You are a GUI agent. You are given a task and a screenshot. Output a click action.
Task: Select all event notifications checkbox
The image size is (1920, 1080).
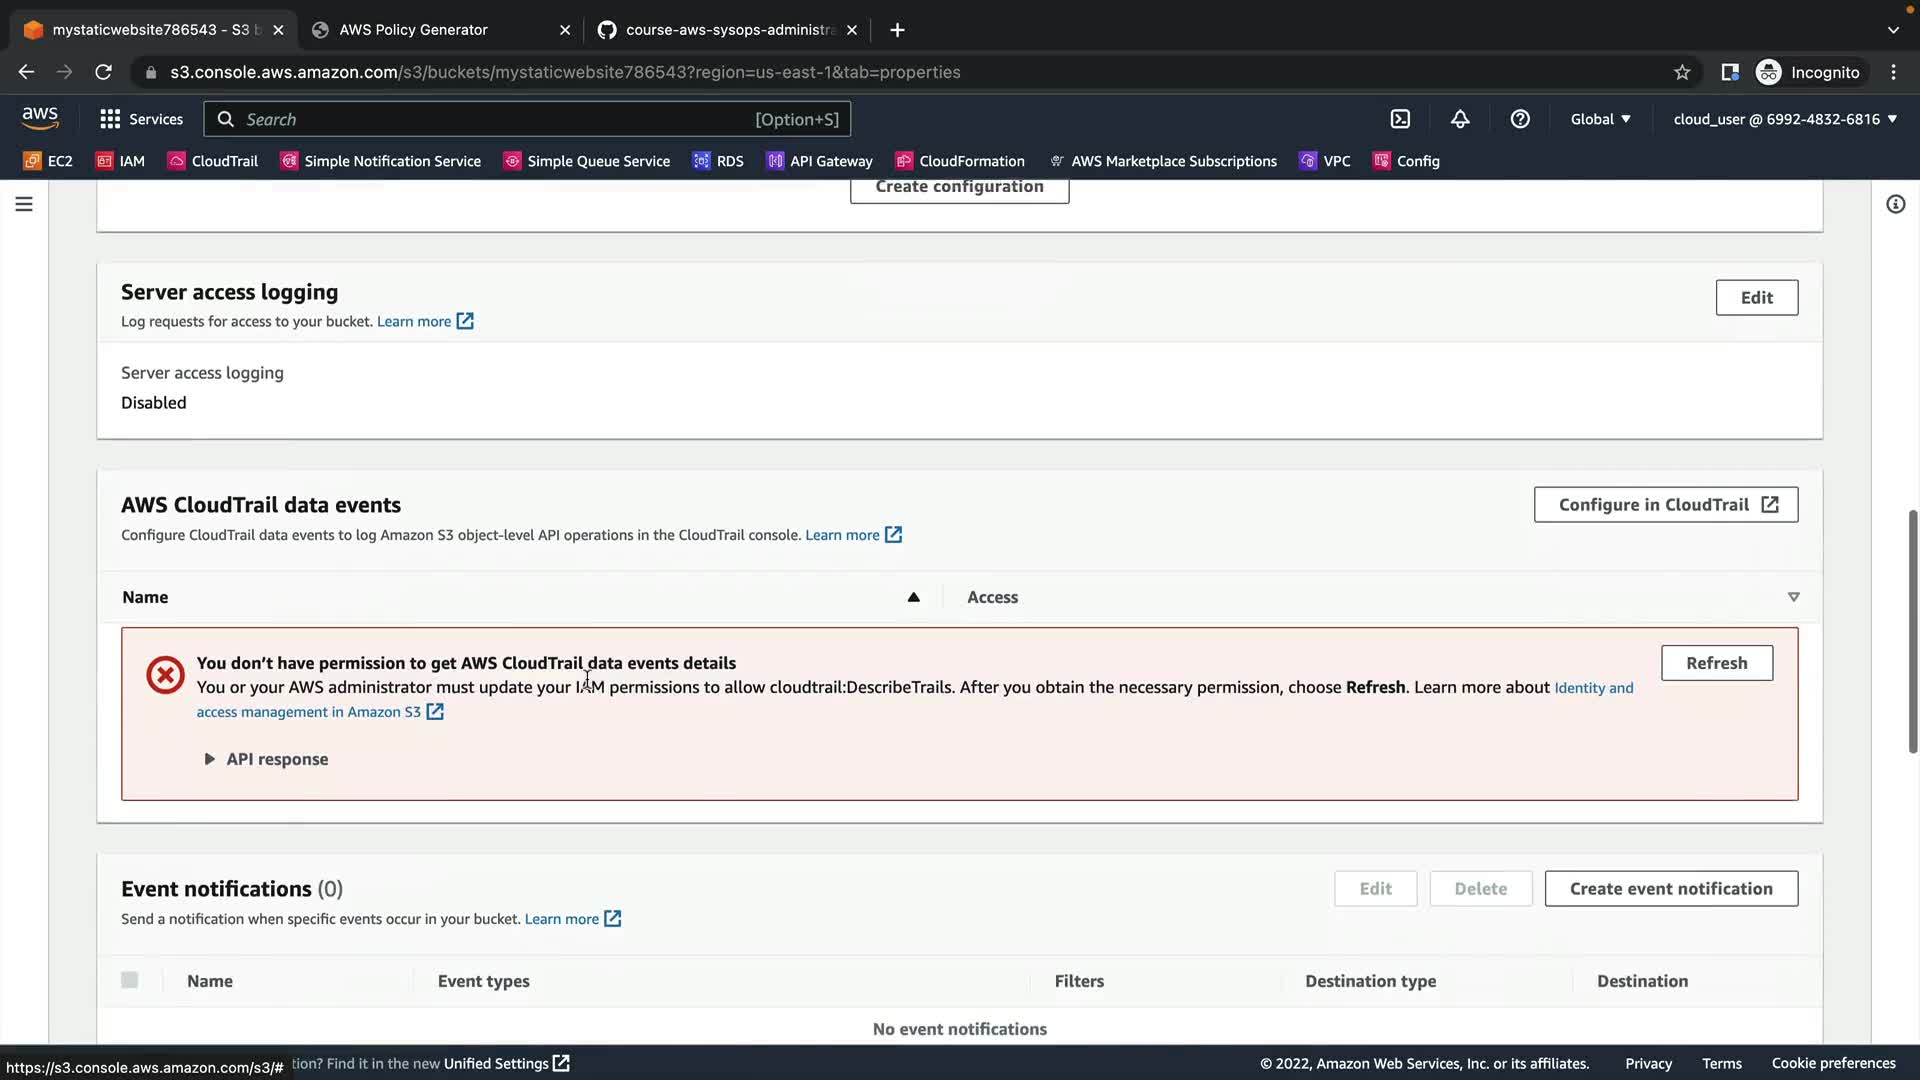[x=130, y=980]
